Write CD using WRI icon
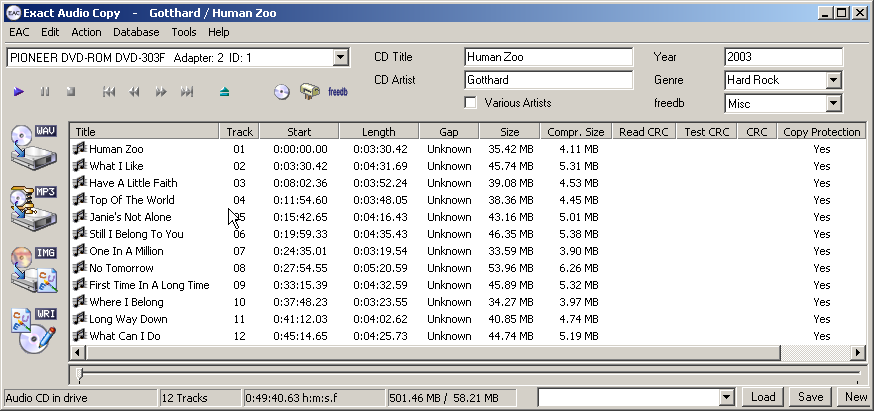 click(x=34, y=331)
